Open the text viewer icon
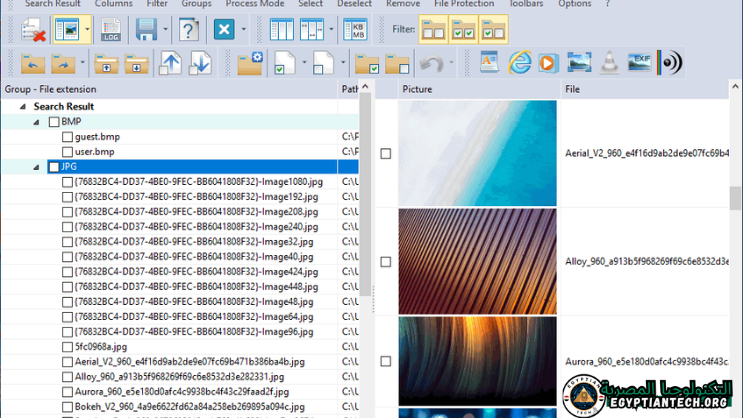 click(x=489, y=62)
